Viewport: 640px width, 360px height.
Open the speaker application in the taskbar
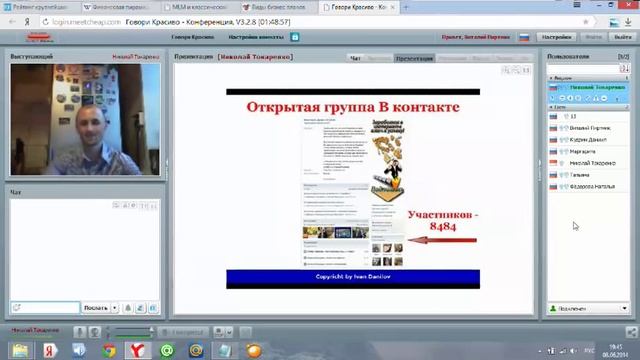[x=79, y=351]
